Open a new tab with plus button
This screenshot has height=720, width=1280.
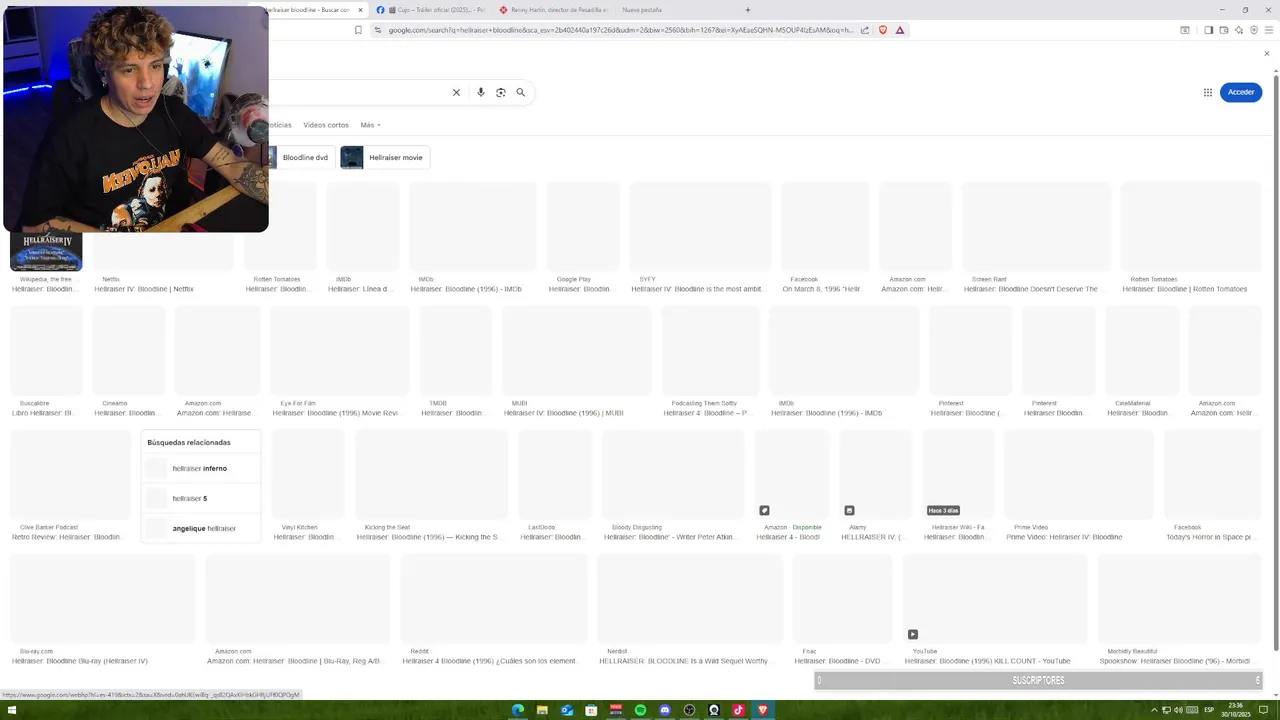pyautogui.click(x=747, y=10)
